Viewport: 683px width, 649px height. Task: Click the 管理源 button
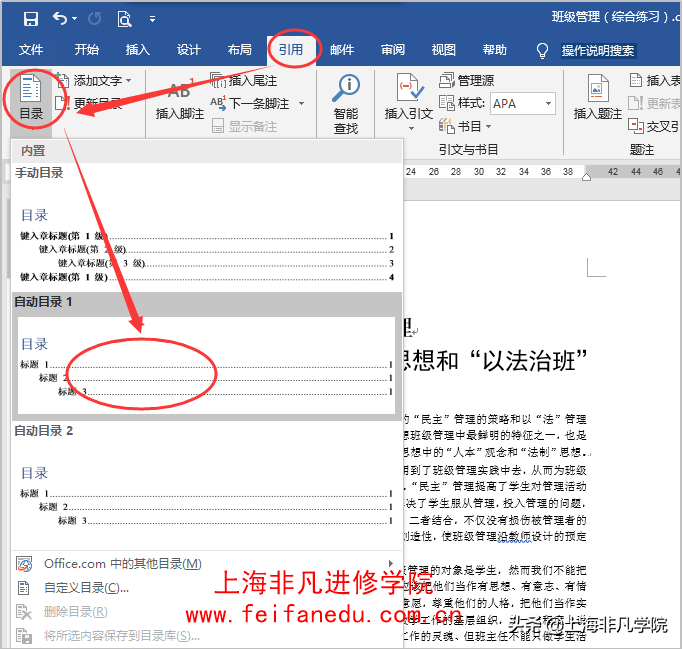[x=467, y=81]
